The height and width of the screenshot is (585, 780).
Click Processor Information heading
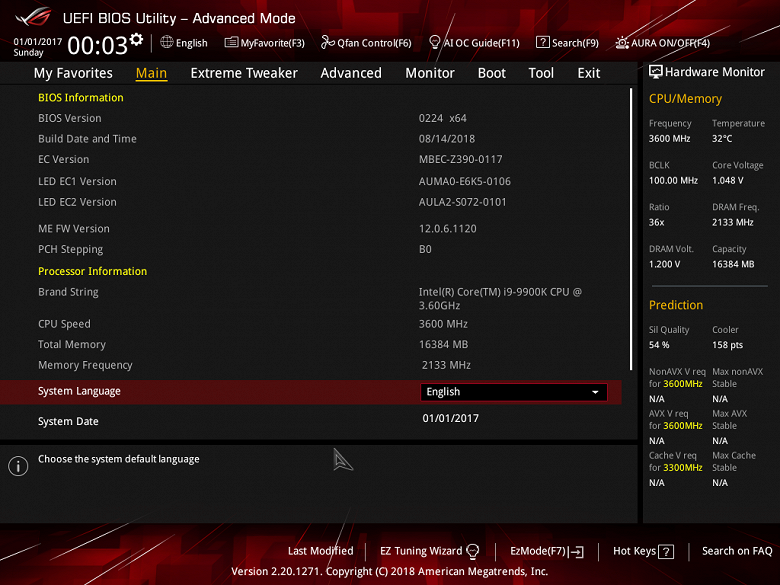point(93,271)
